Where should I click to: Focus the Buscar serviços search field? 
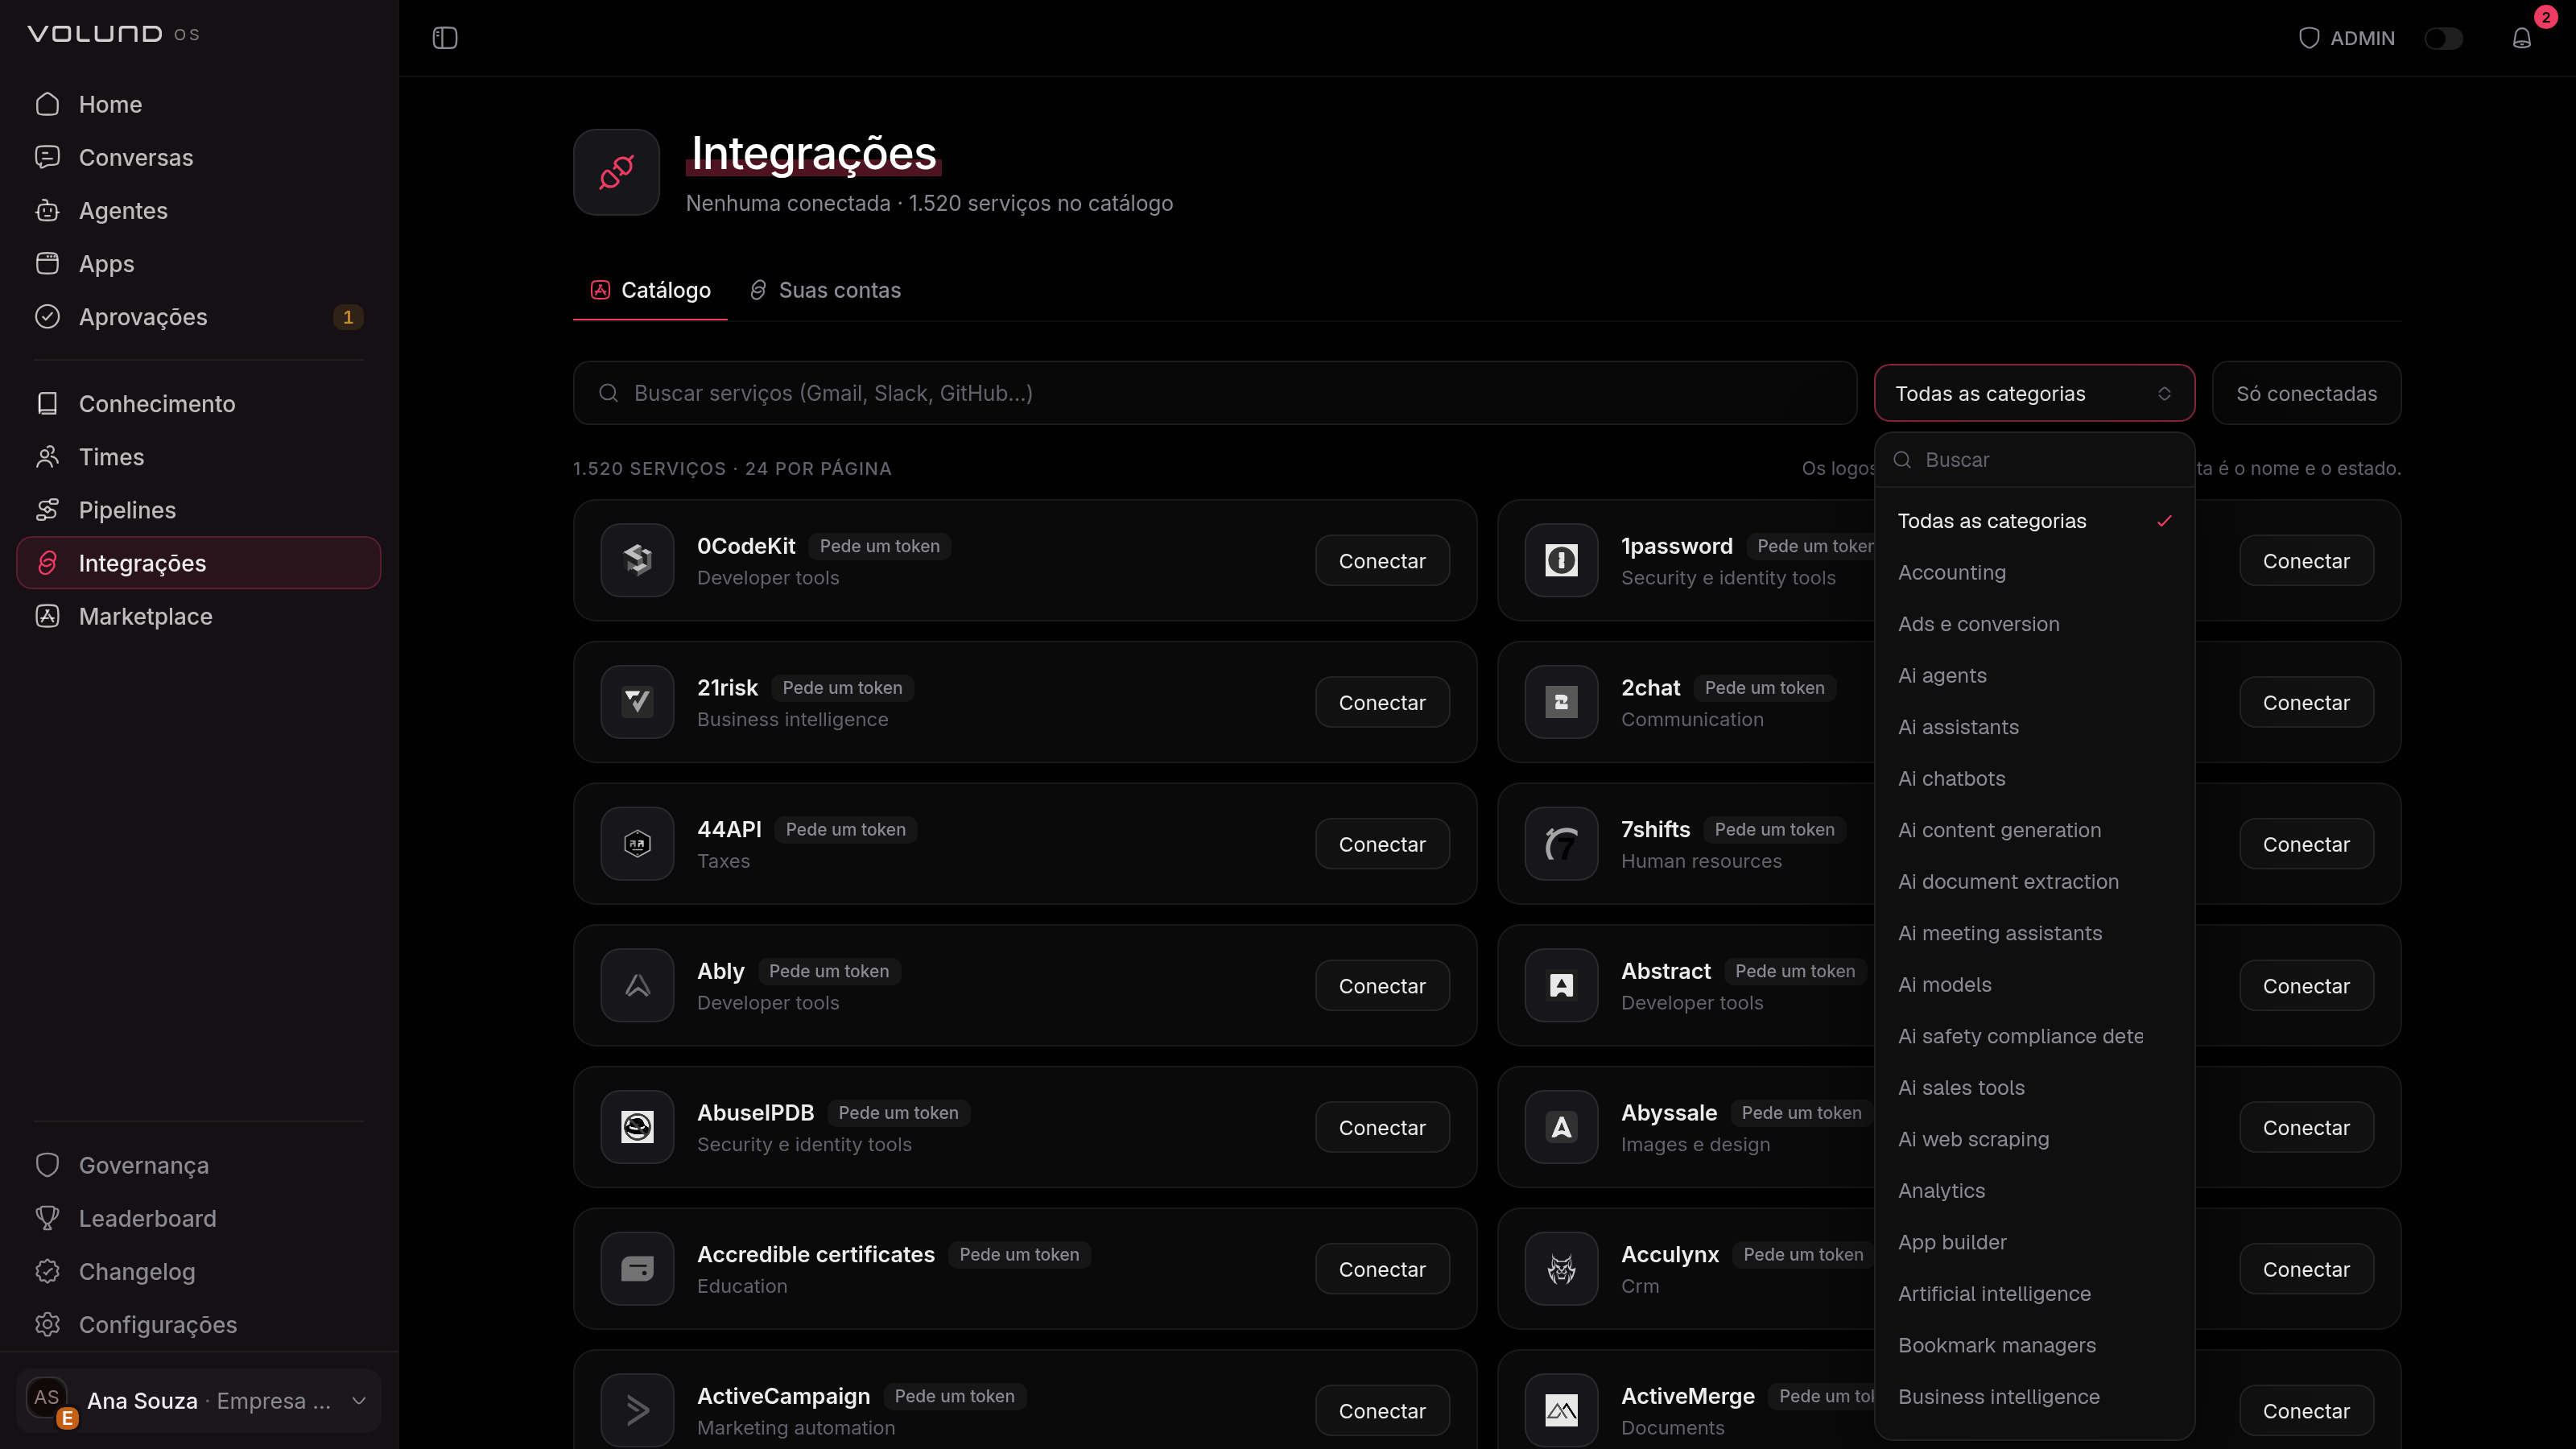tap(1215, 393)
